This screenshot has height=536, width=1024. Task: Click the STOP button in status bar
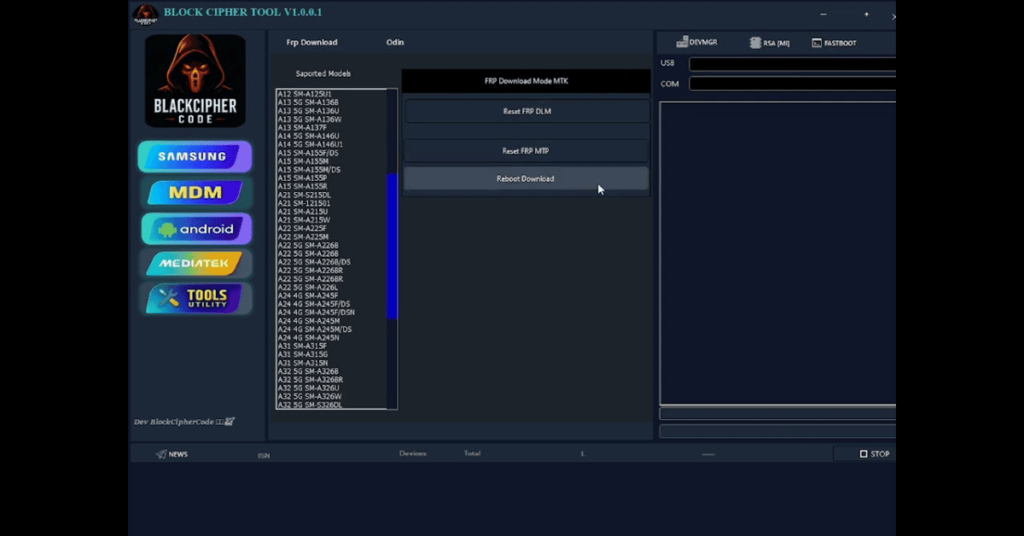[874, 454]
